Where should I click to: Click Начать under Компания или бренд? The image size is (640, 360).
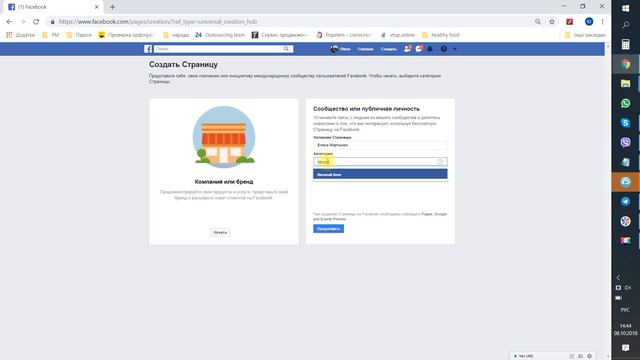[220, 233]
